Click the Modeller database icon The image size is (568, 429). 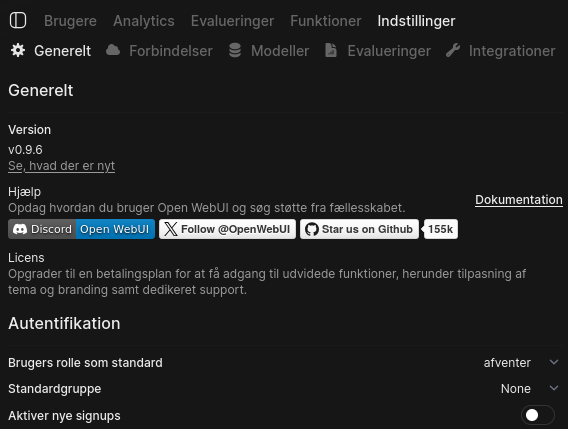click(235, 50)
